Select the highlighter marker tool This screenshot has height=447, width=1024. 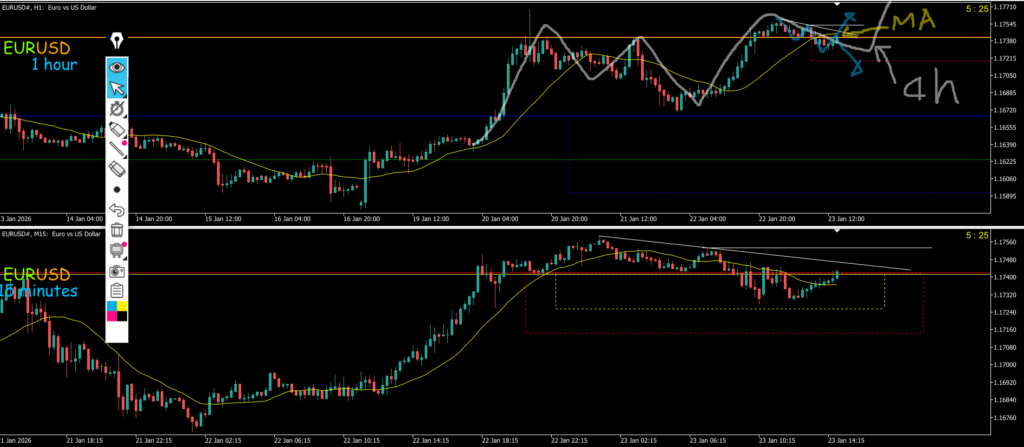point(117,129)
